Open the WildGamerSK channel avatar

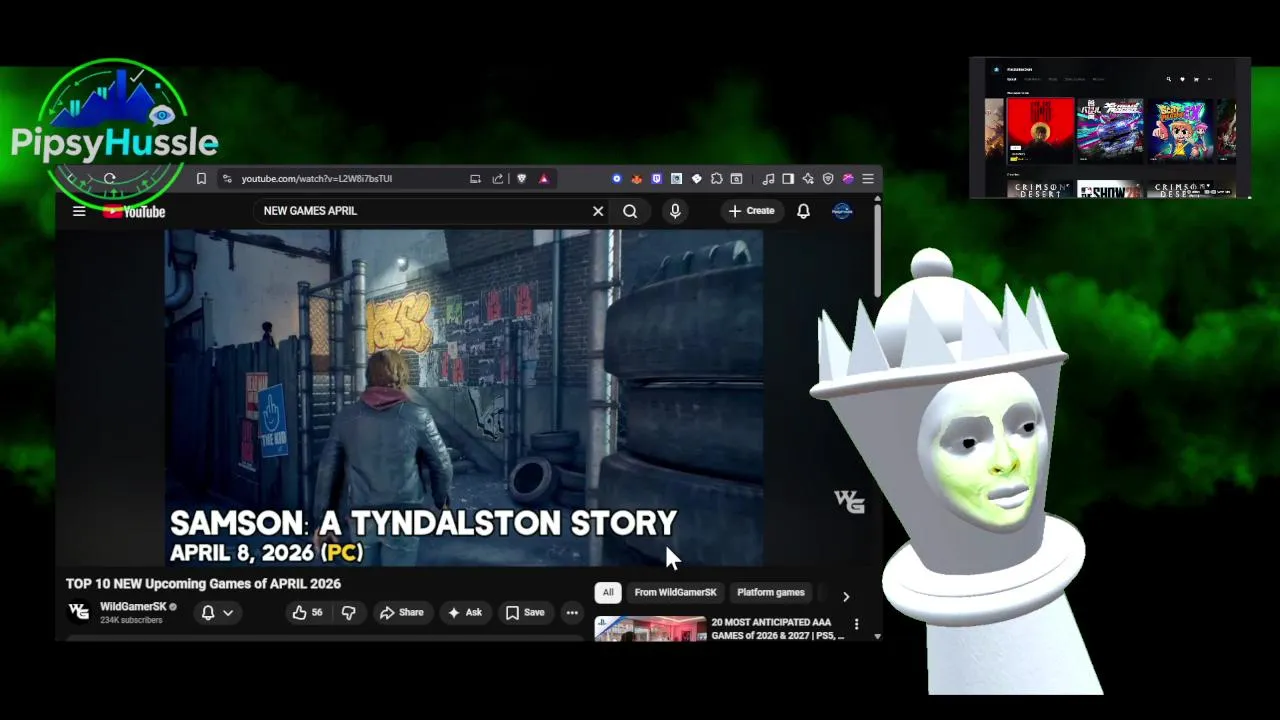click(x=79, y=611)
